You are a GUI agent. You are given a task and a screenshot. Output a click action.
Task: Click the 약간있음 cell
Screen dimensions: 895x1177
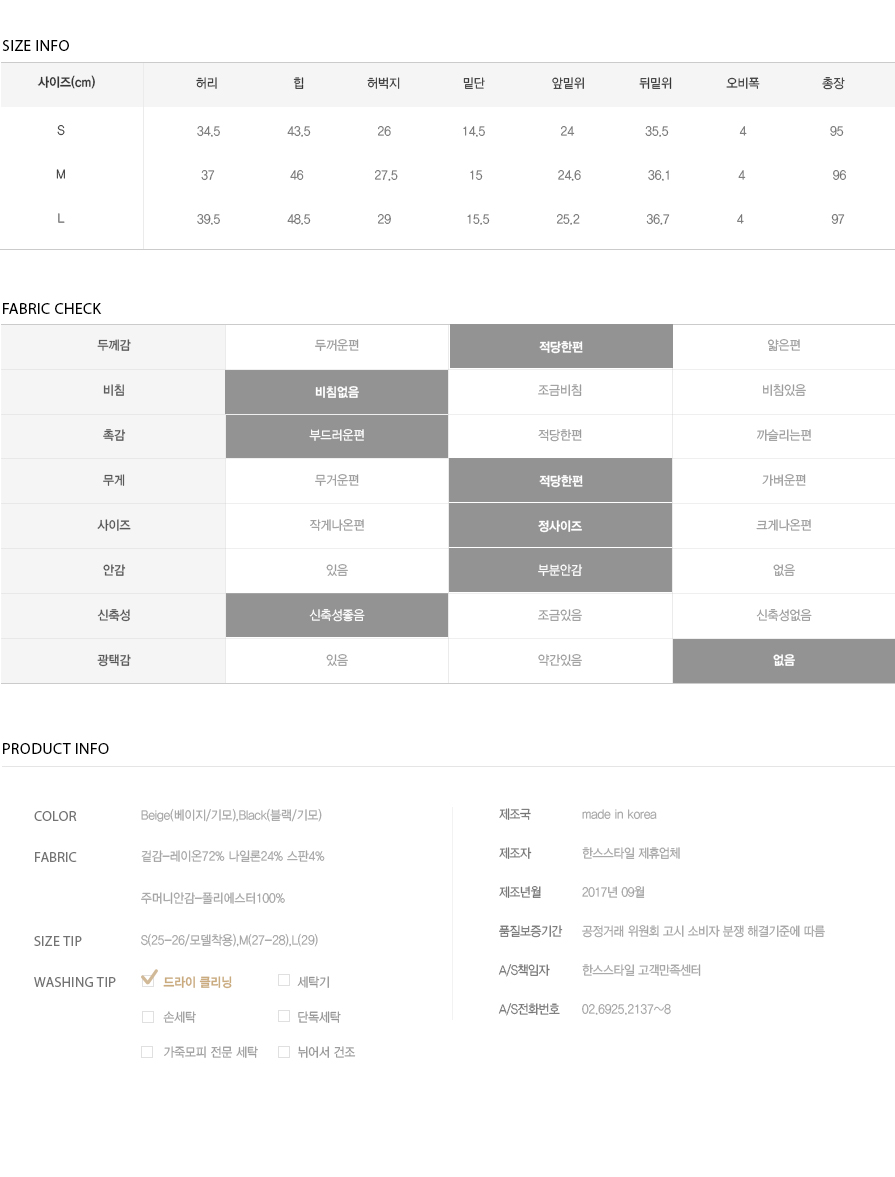click(x=561, y=661)
